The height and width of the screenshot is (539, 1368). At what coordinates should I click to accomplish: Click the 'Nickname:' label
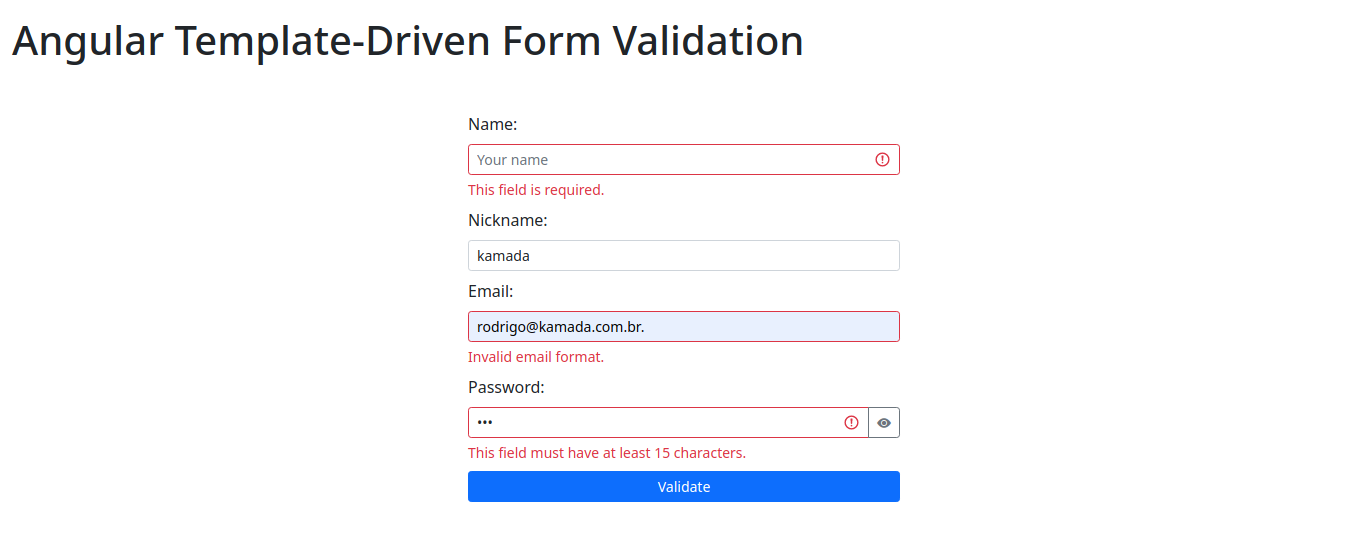(x=507, y=220)
